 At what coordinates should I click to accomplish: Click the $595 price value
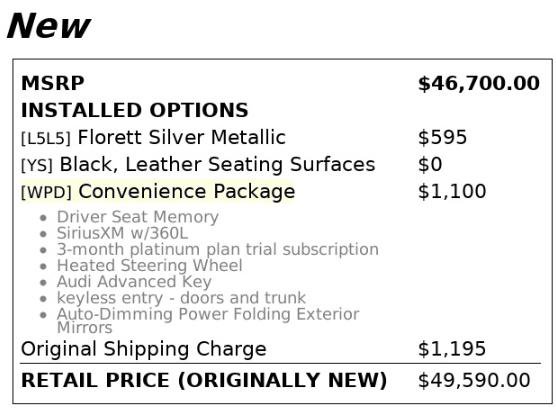pos(442,137)
